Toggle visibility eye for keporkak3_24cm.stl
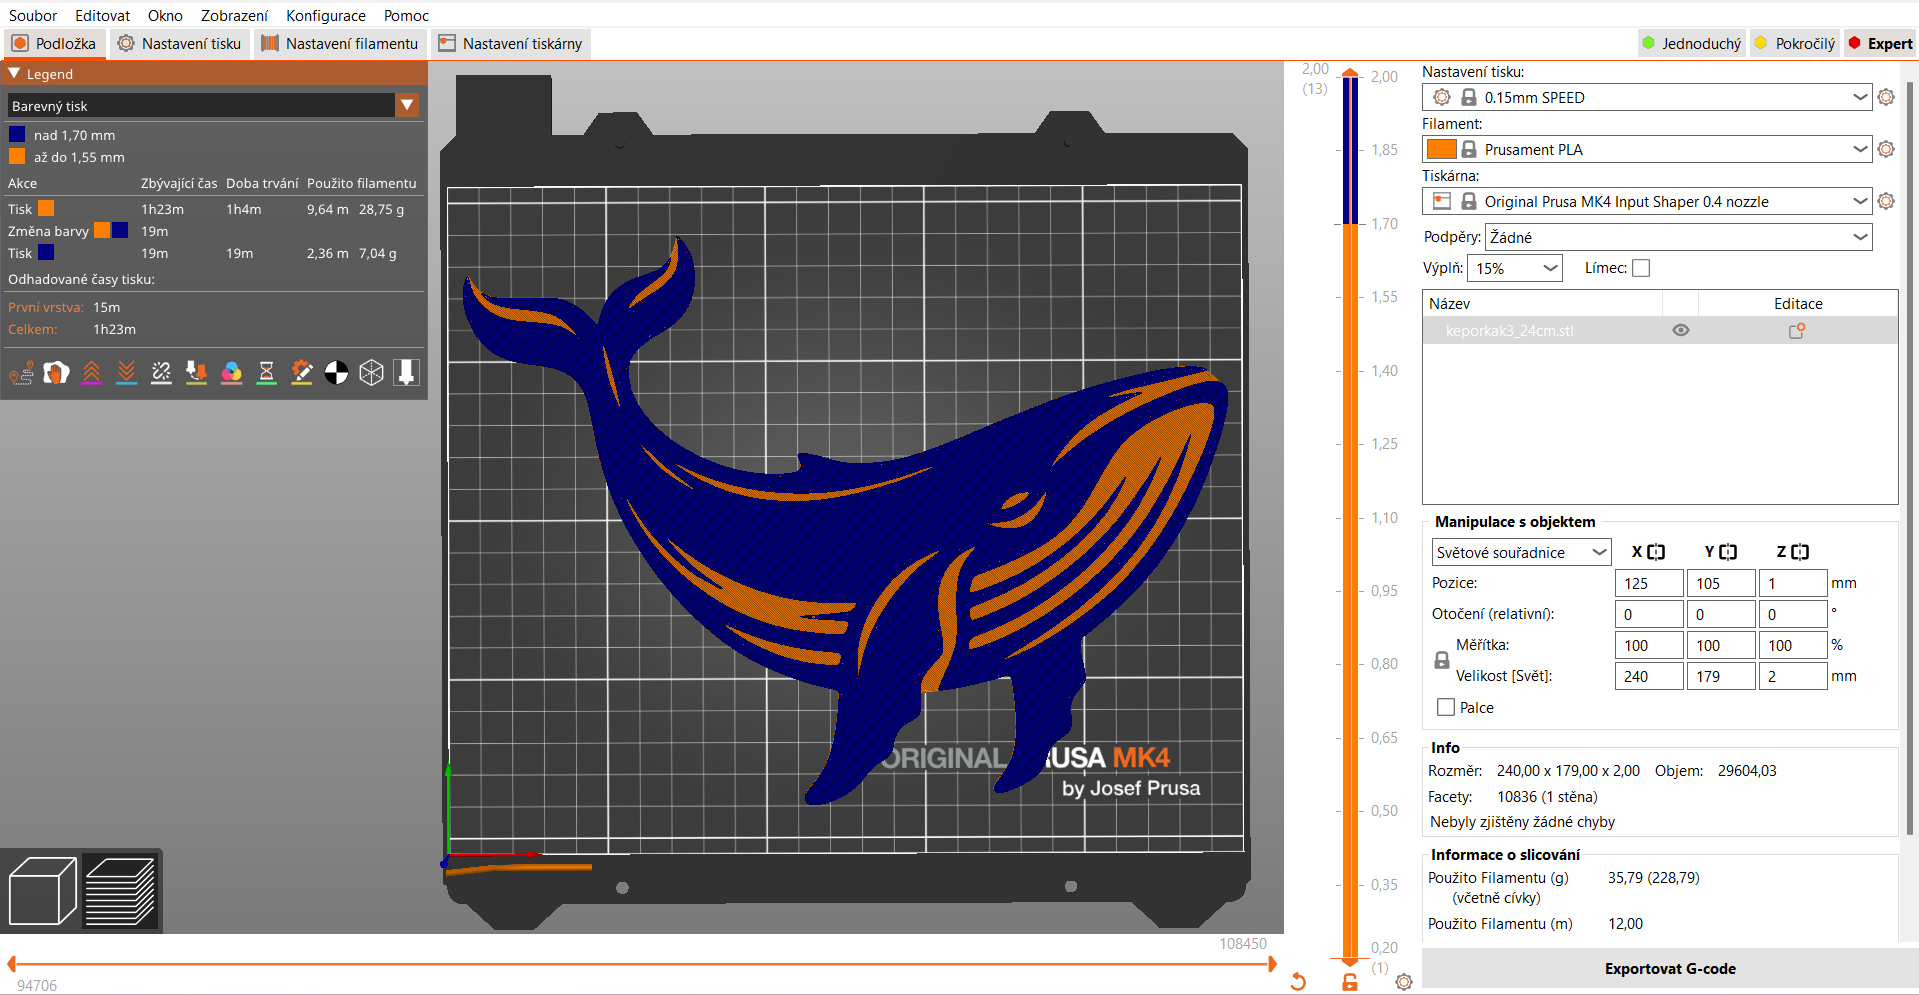Screen dimensions: 1919x995 point(1681,331)
